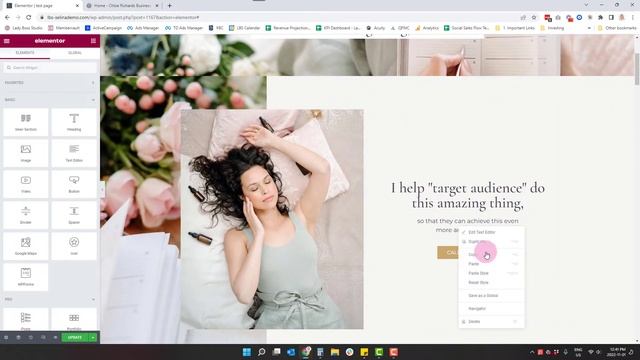Collapse the Elementor panel with side handle
This screenshot has width=640, height=360.
(102, 189)
